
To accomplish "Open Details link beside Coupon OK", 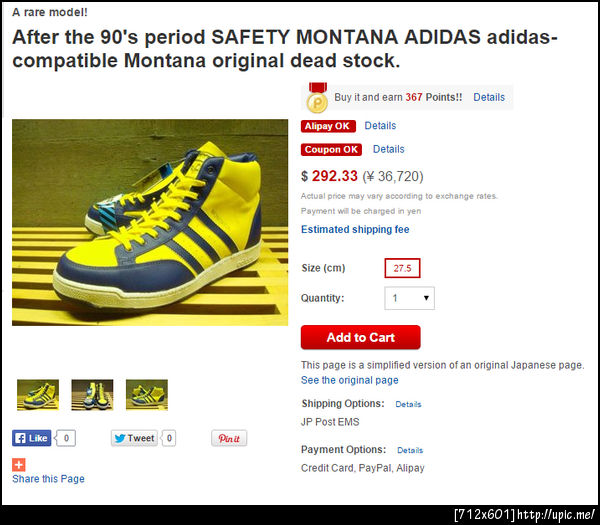I will (388, 149).
